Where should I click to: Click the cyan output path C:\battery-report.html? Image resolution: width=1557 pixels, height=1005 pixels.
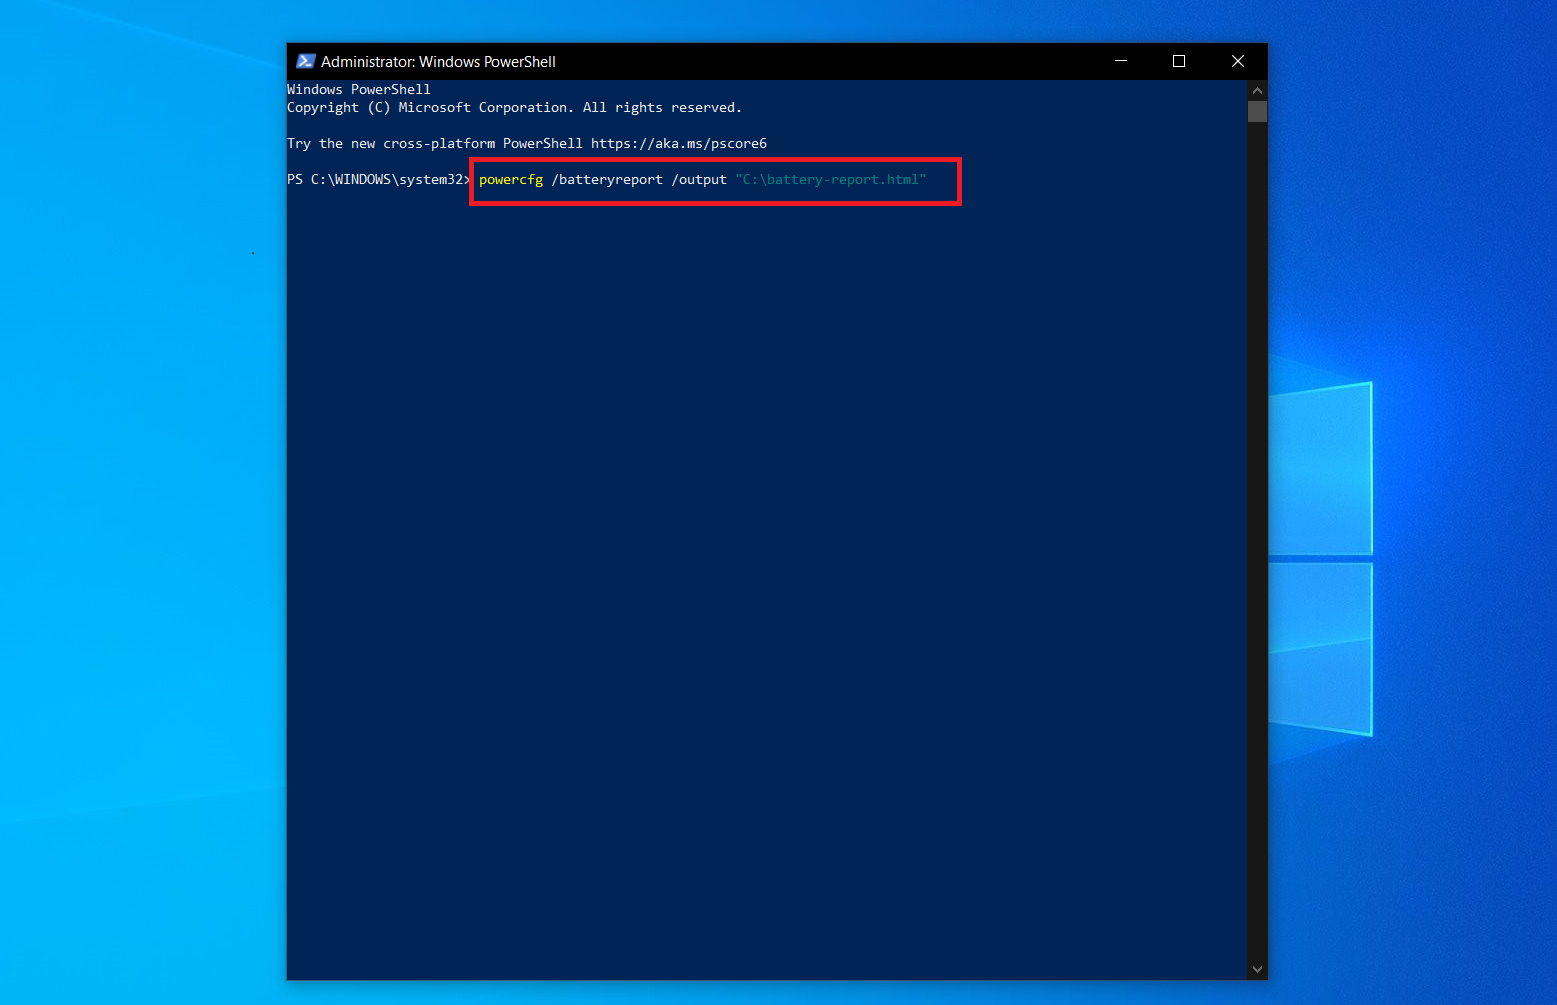830,179
